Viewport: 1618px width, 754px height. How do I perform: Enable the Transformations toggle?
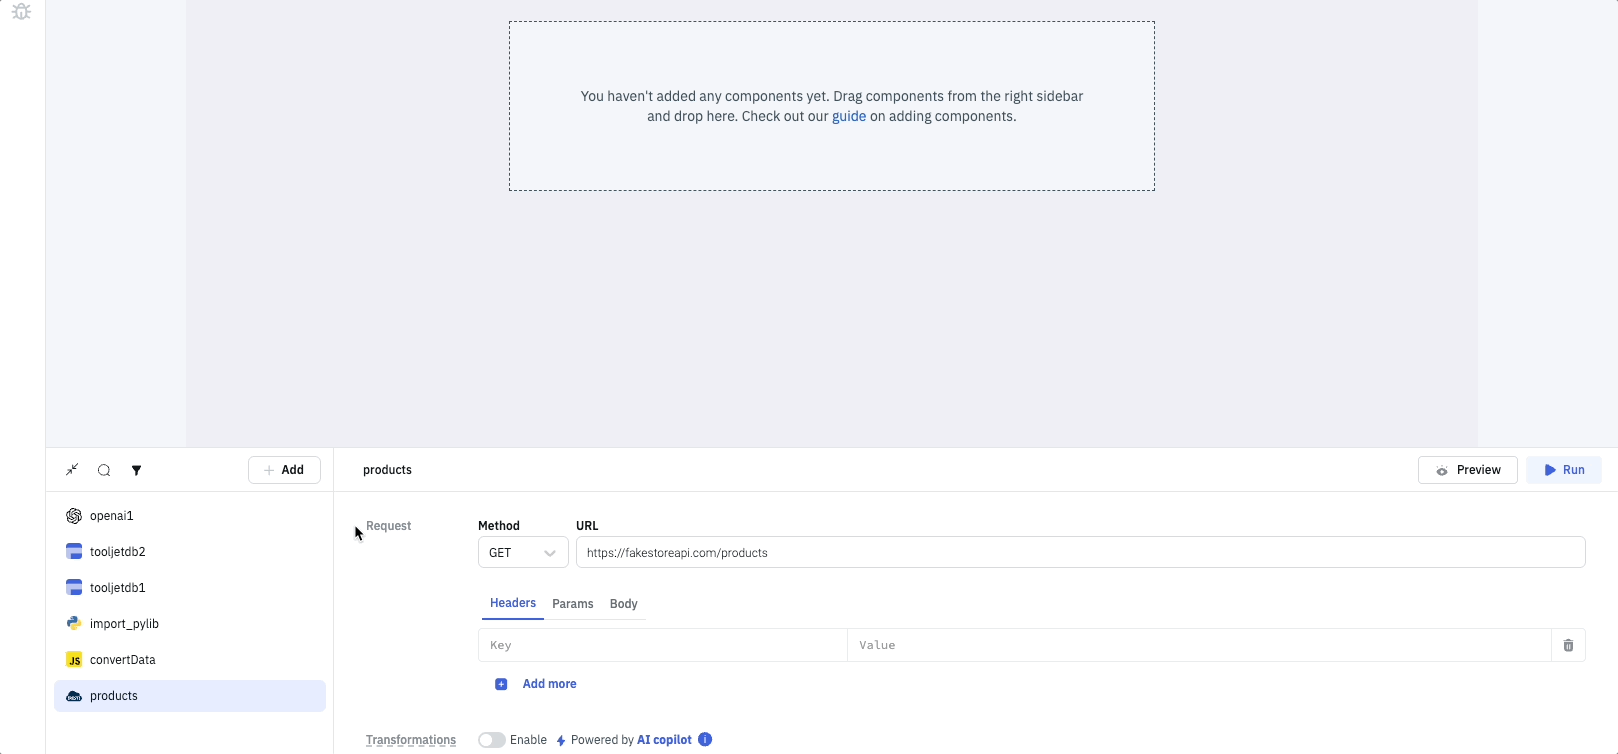point(491,740)
